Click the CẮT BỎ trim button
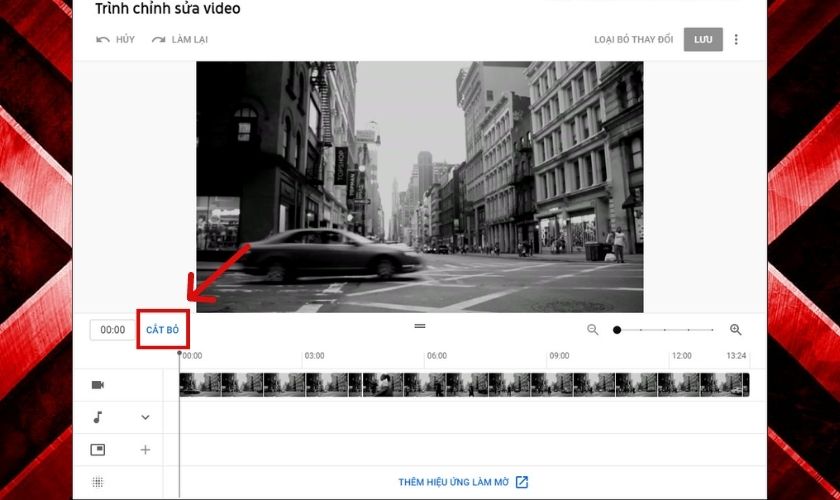 click(162, 330)
